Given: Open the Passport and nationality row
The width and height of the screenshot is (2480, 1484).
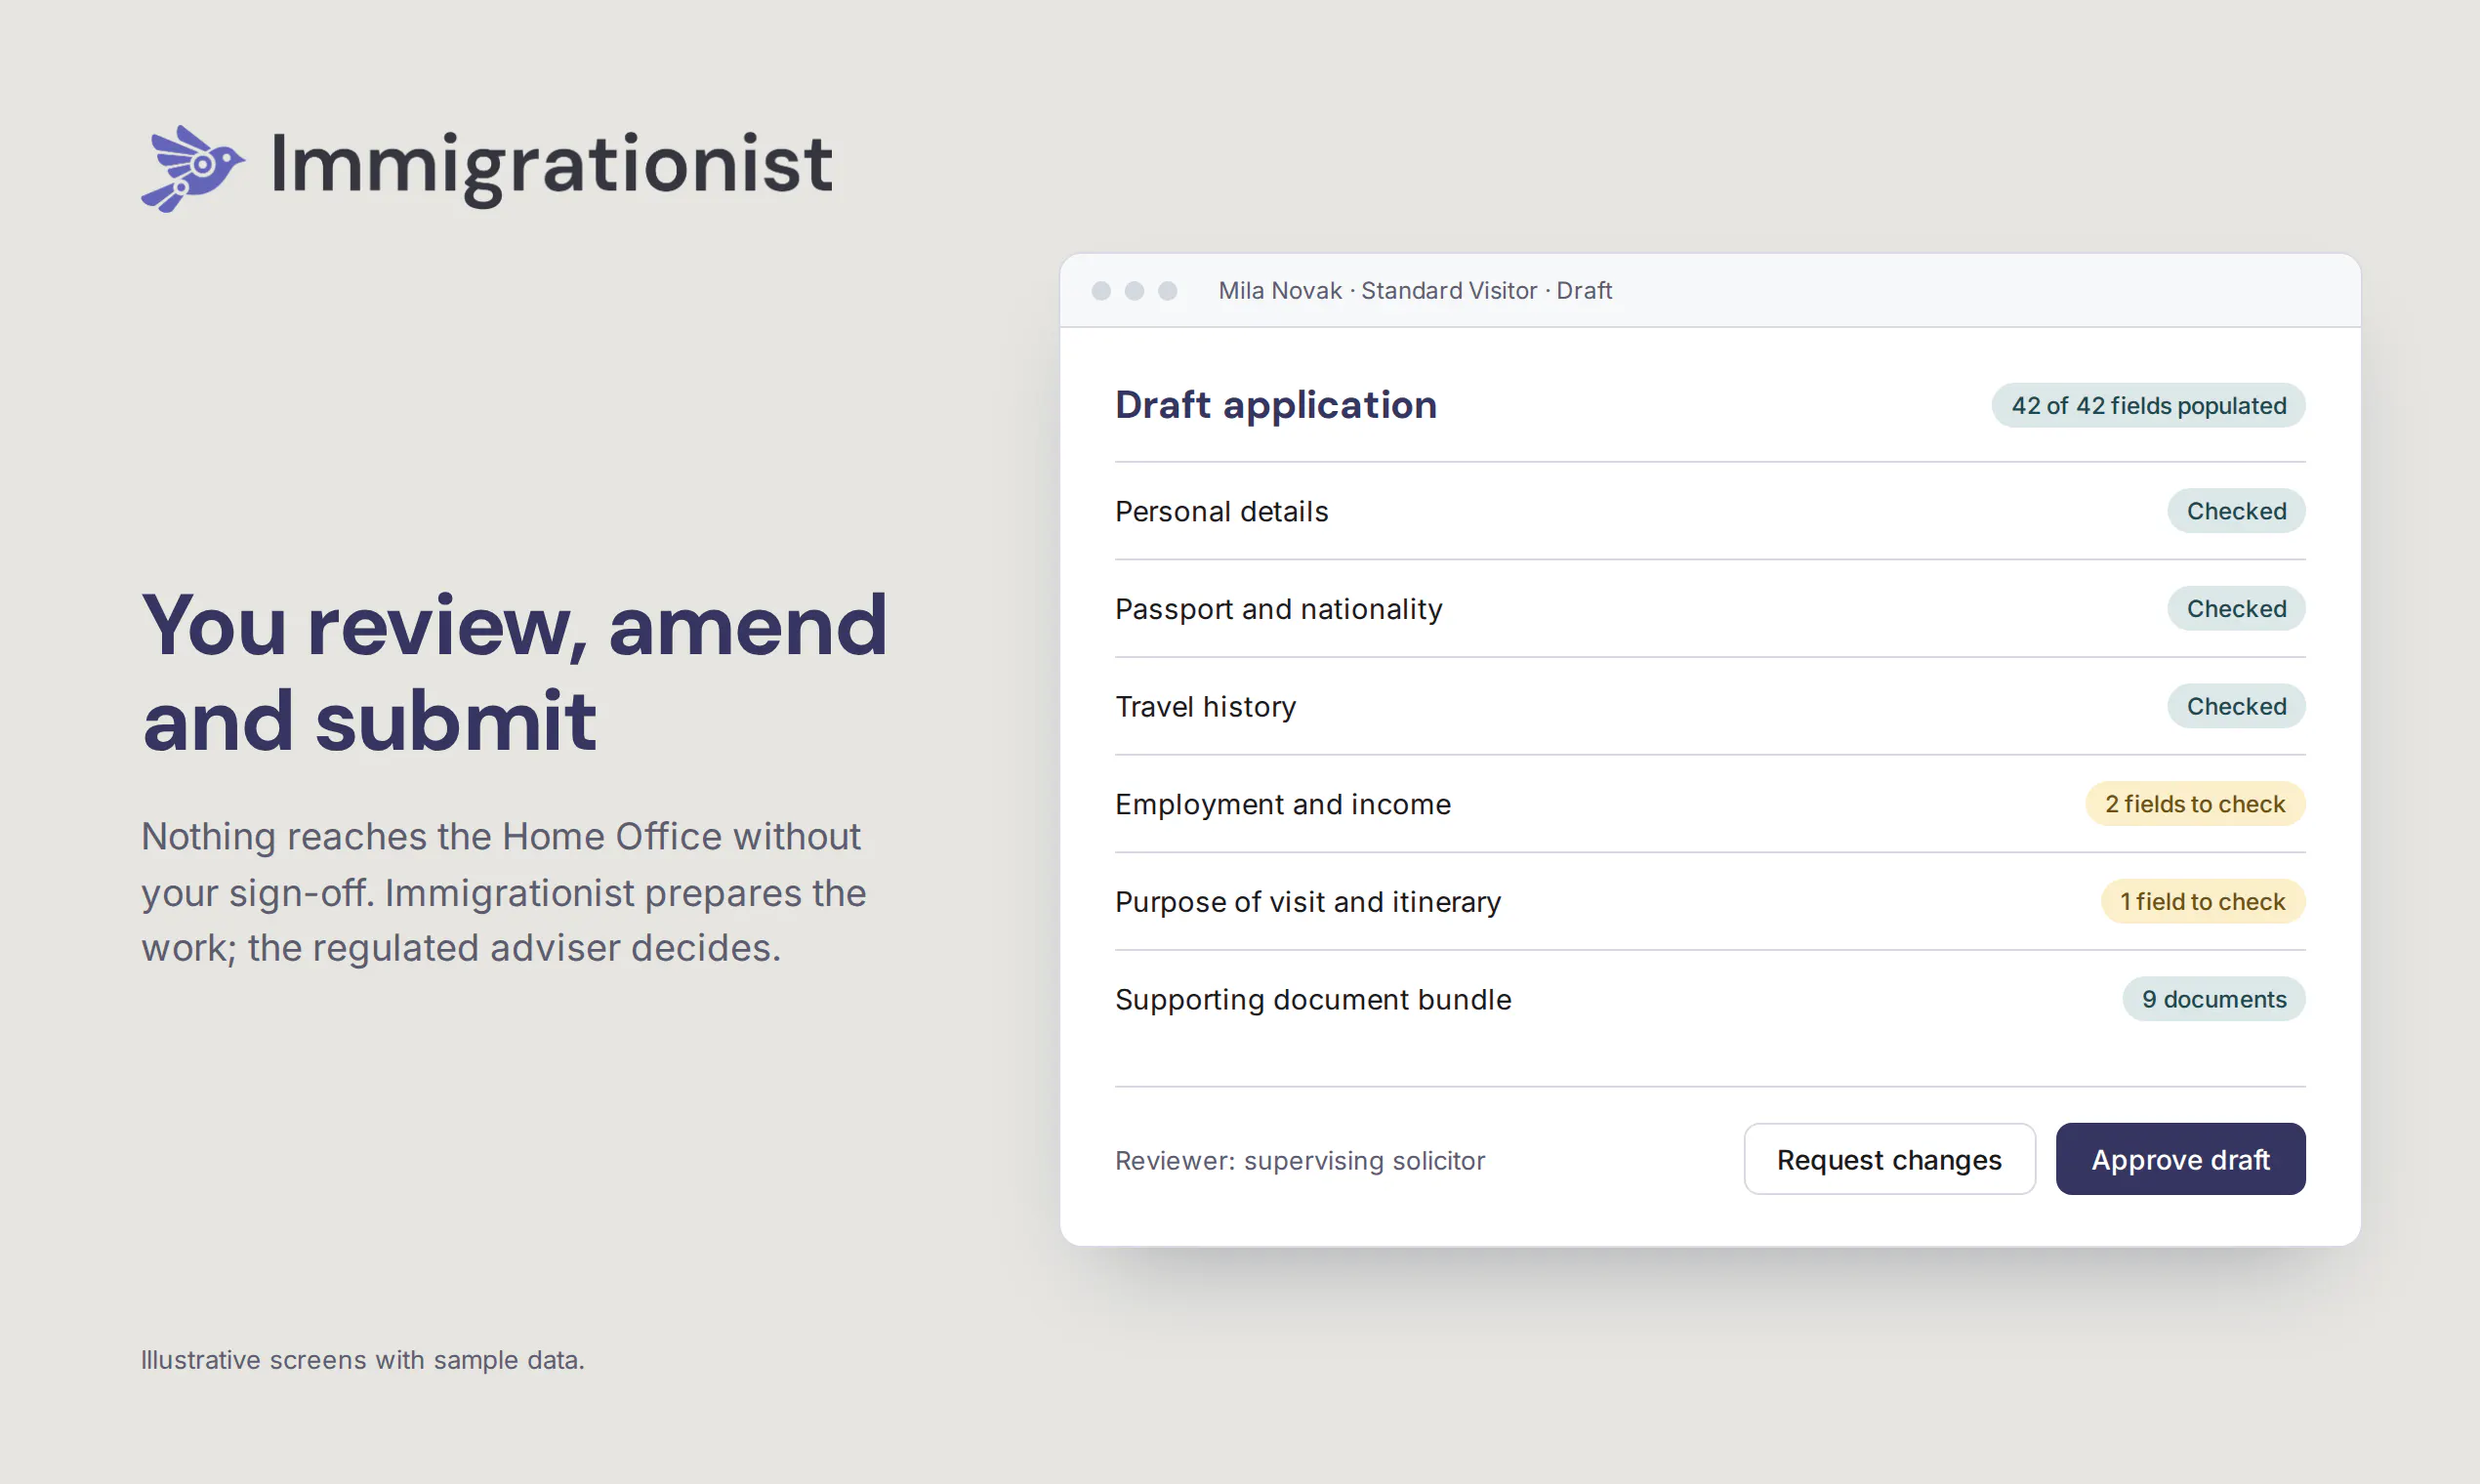Looking at the screenshot, I should [1710, 609].
